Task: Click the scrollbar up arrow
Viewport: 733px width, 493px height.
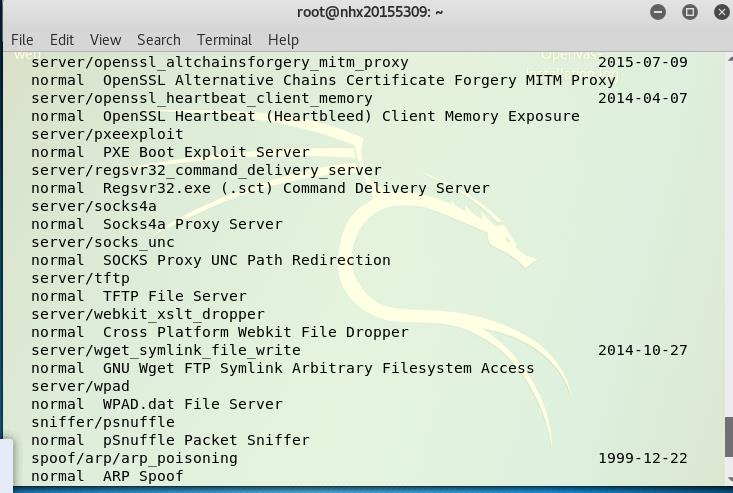Action: tap(729, 58)
